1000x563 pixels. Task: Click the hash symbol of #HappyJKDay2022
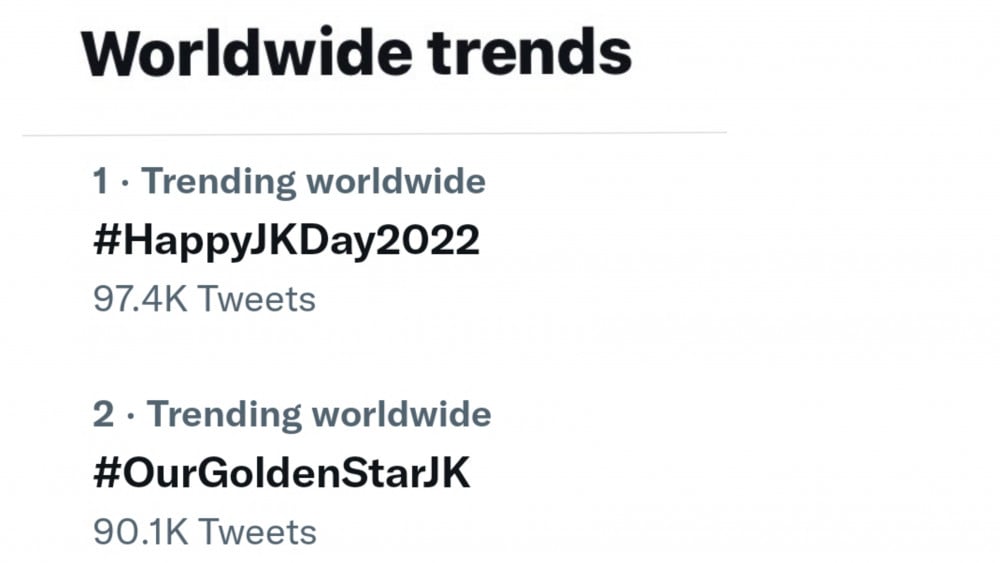click(107, 241)
